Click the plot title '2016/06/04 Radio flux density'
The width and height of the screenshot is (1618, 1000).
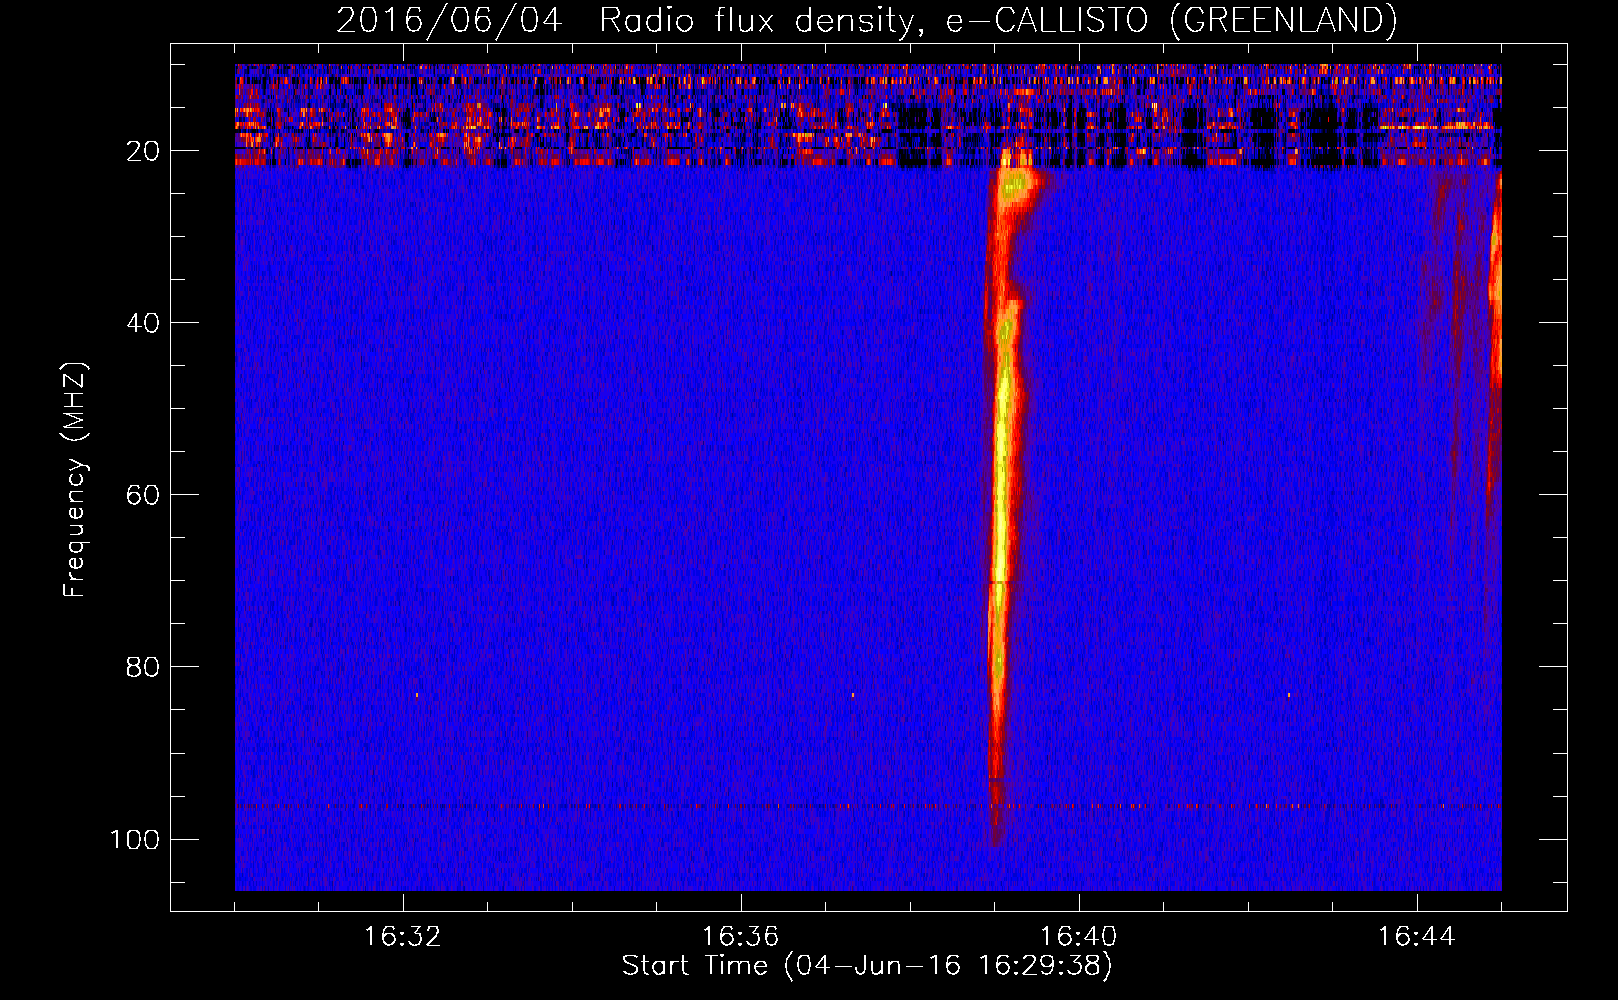coord(866,20)
